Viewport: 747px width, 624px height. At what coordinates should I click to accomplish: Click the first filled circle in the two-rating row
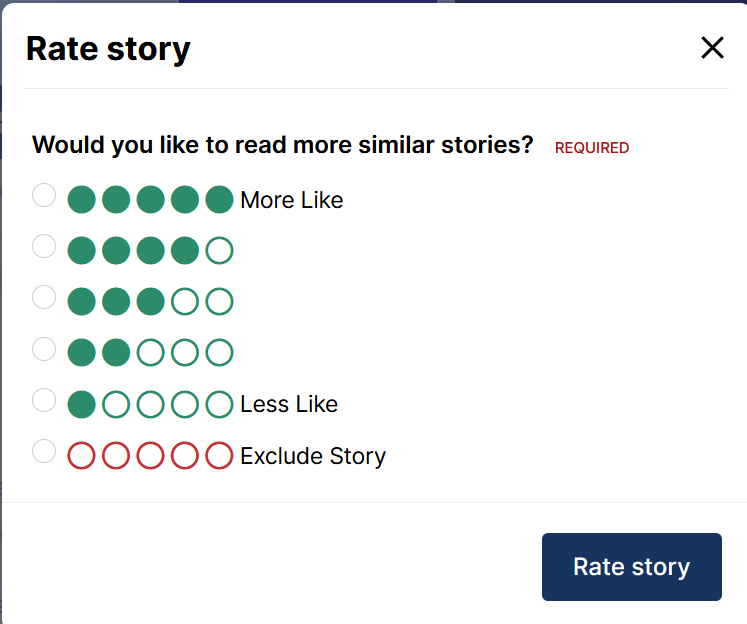81,353
